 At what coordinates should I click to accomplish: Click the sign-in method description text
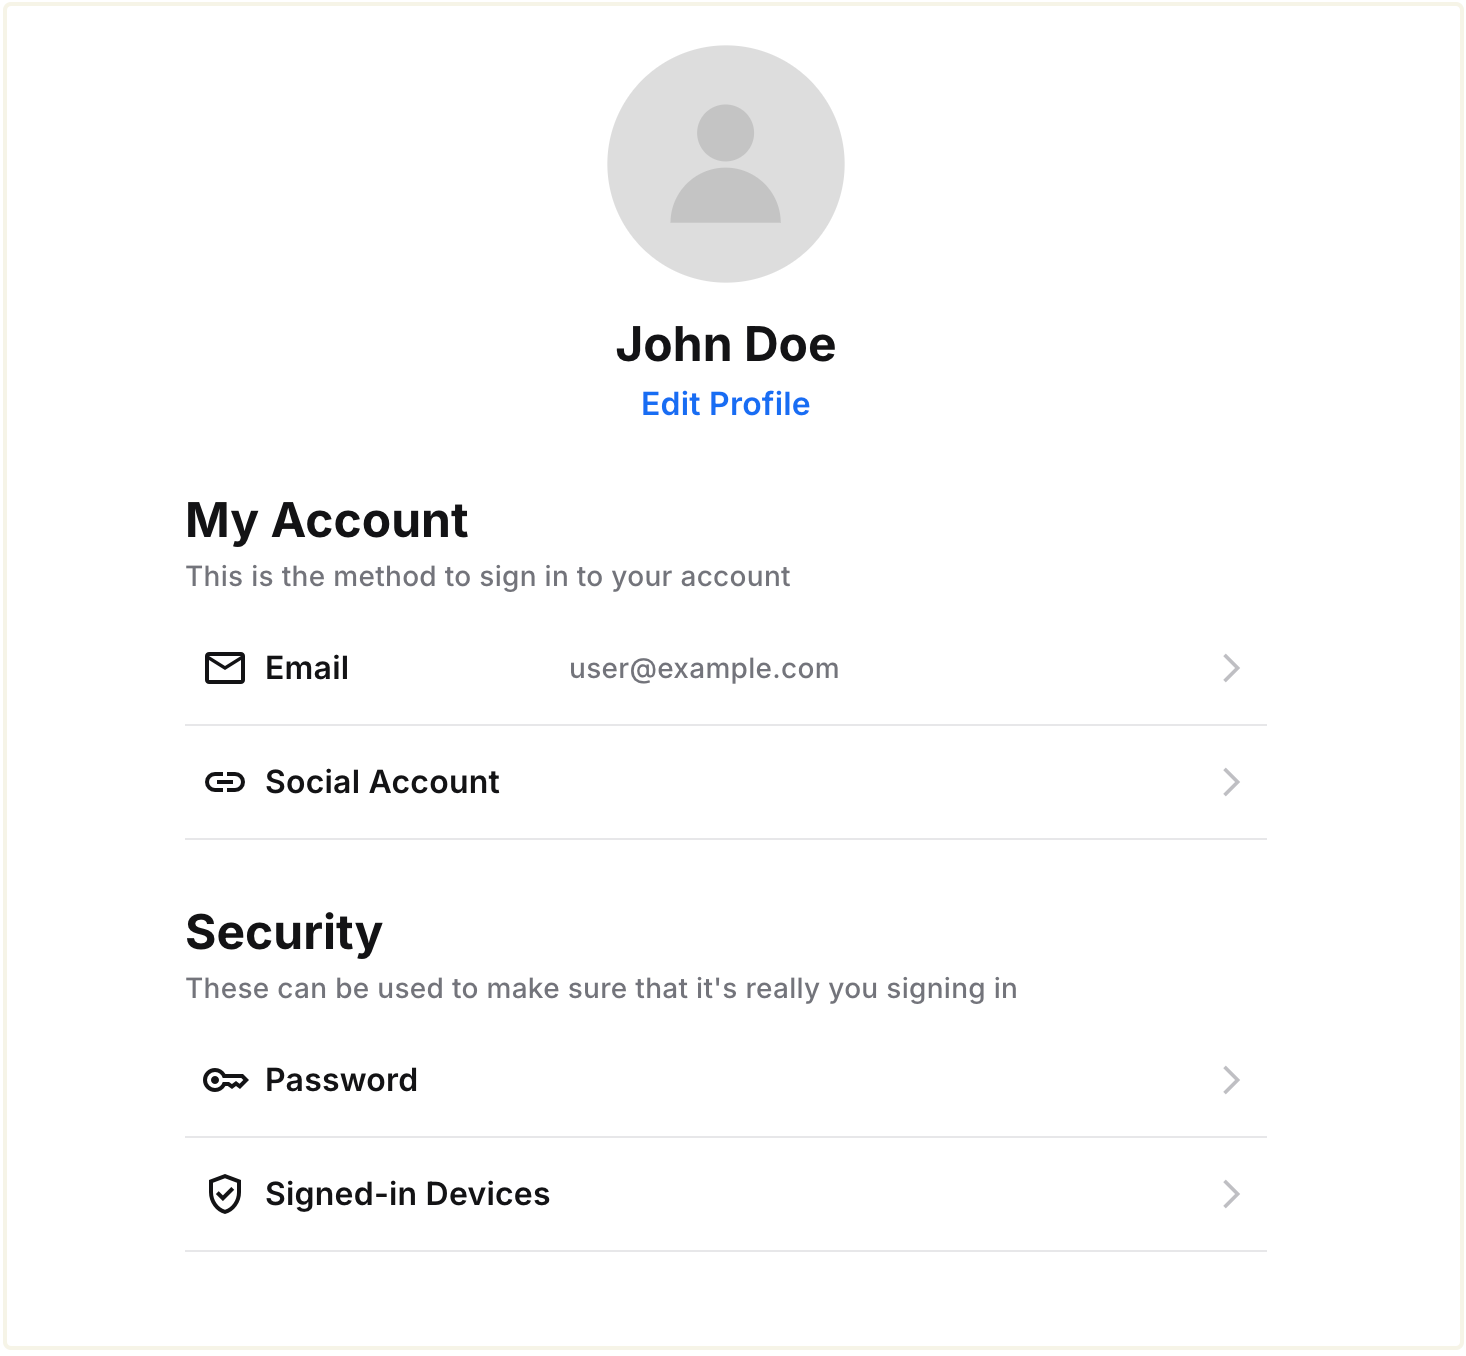[488, 577]
